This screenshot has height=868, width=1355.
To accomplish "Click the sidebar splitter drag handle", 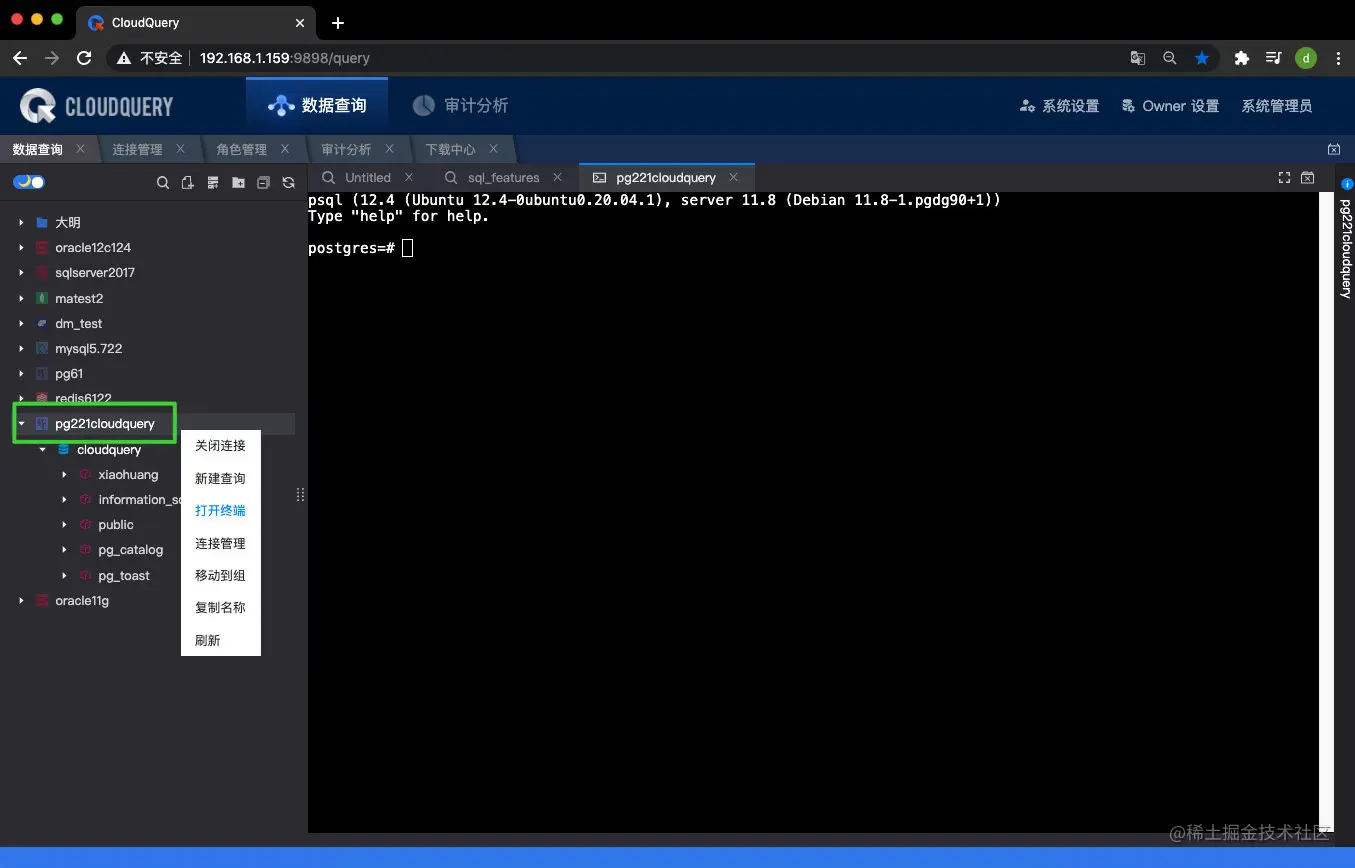I will 300,495.
